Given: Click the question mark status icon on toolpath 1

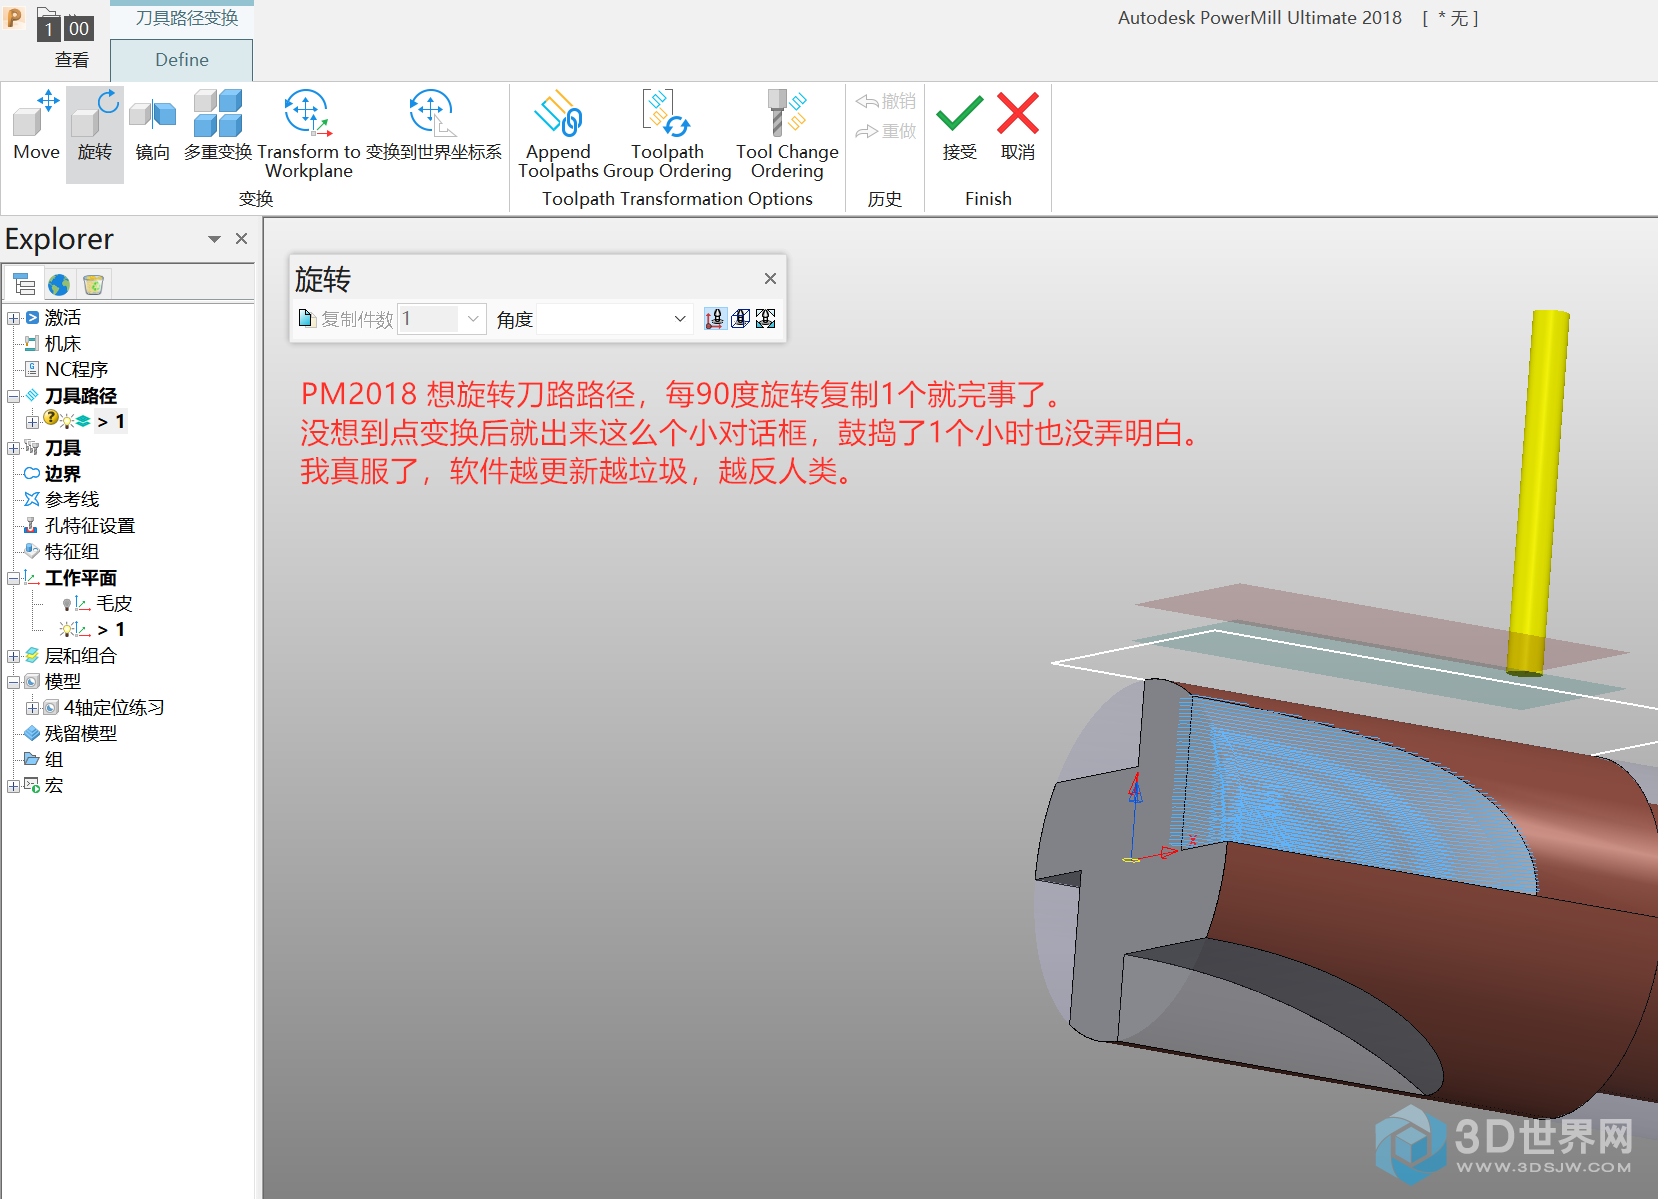Looking at the screenshot, I should (x=51, y=418).
